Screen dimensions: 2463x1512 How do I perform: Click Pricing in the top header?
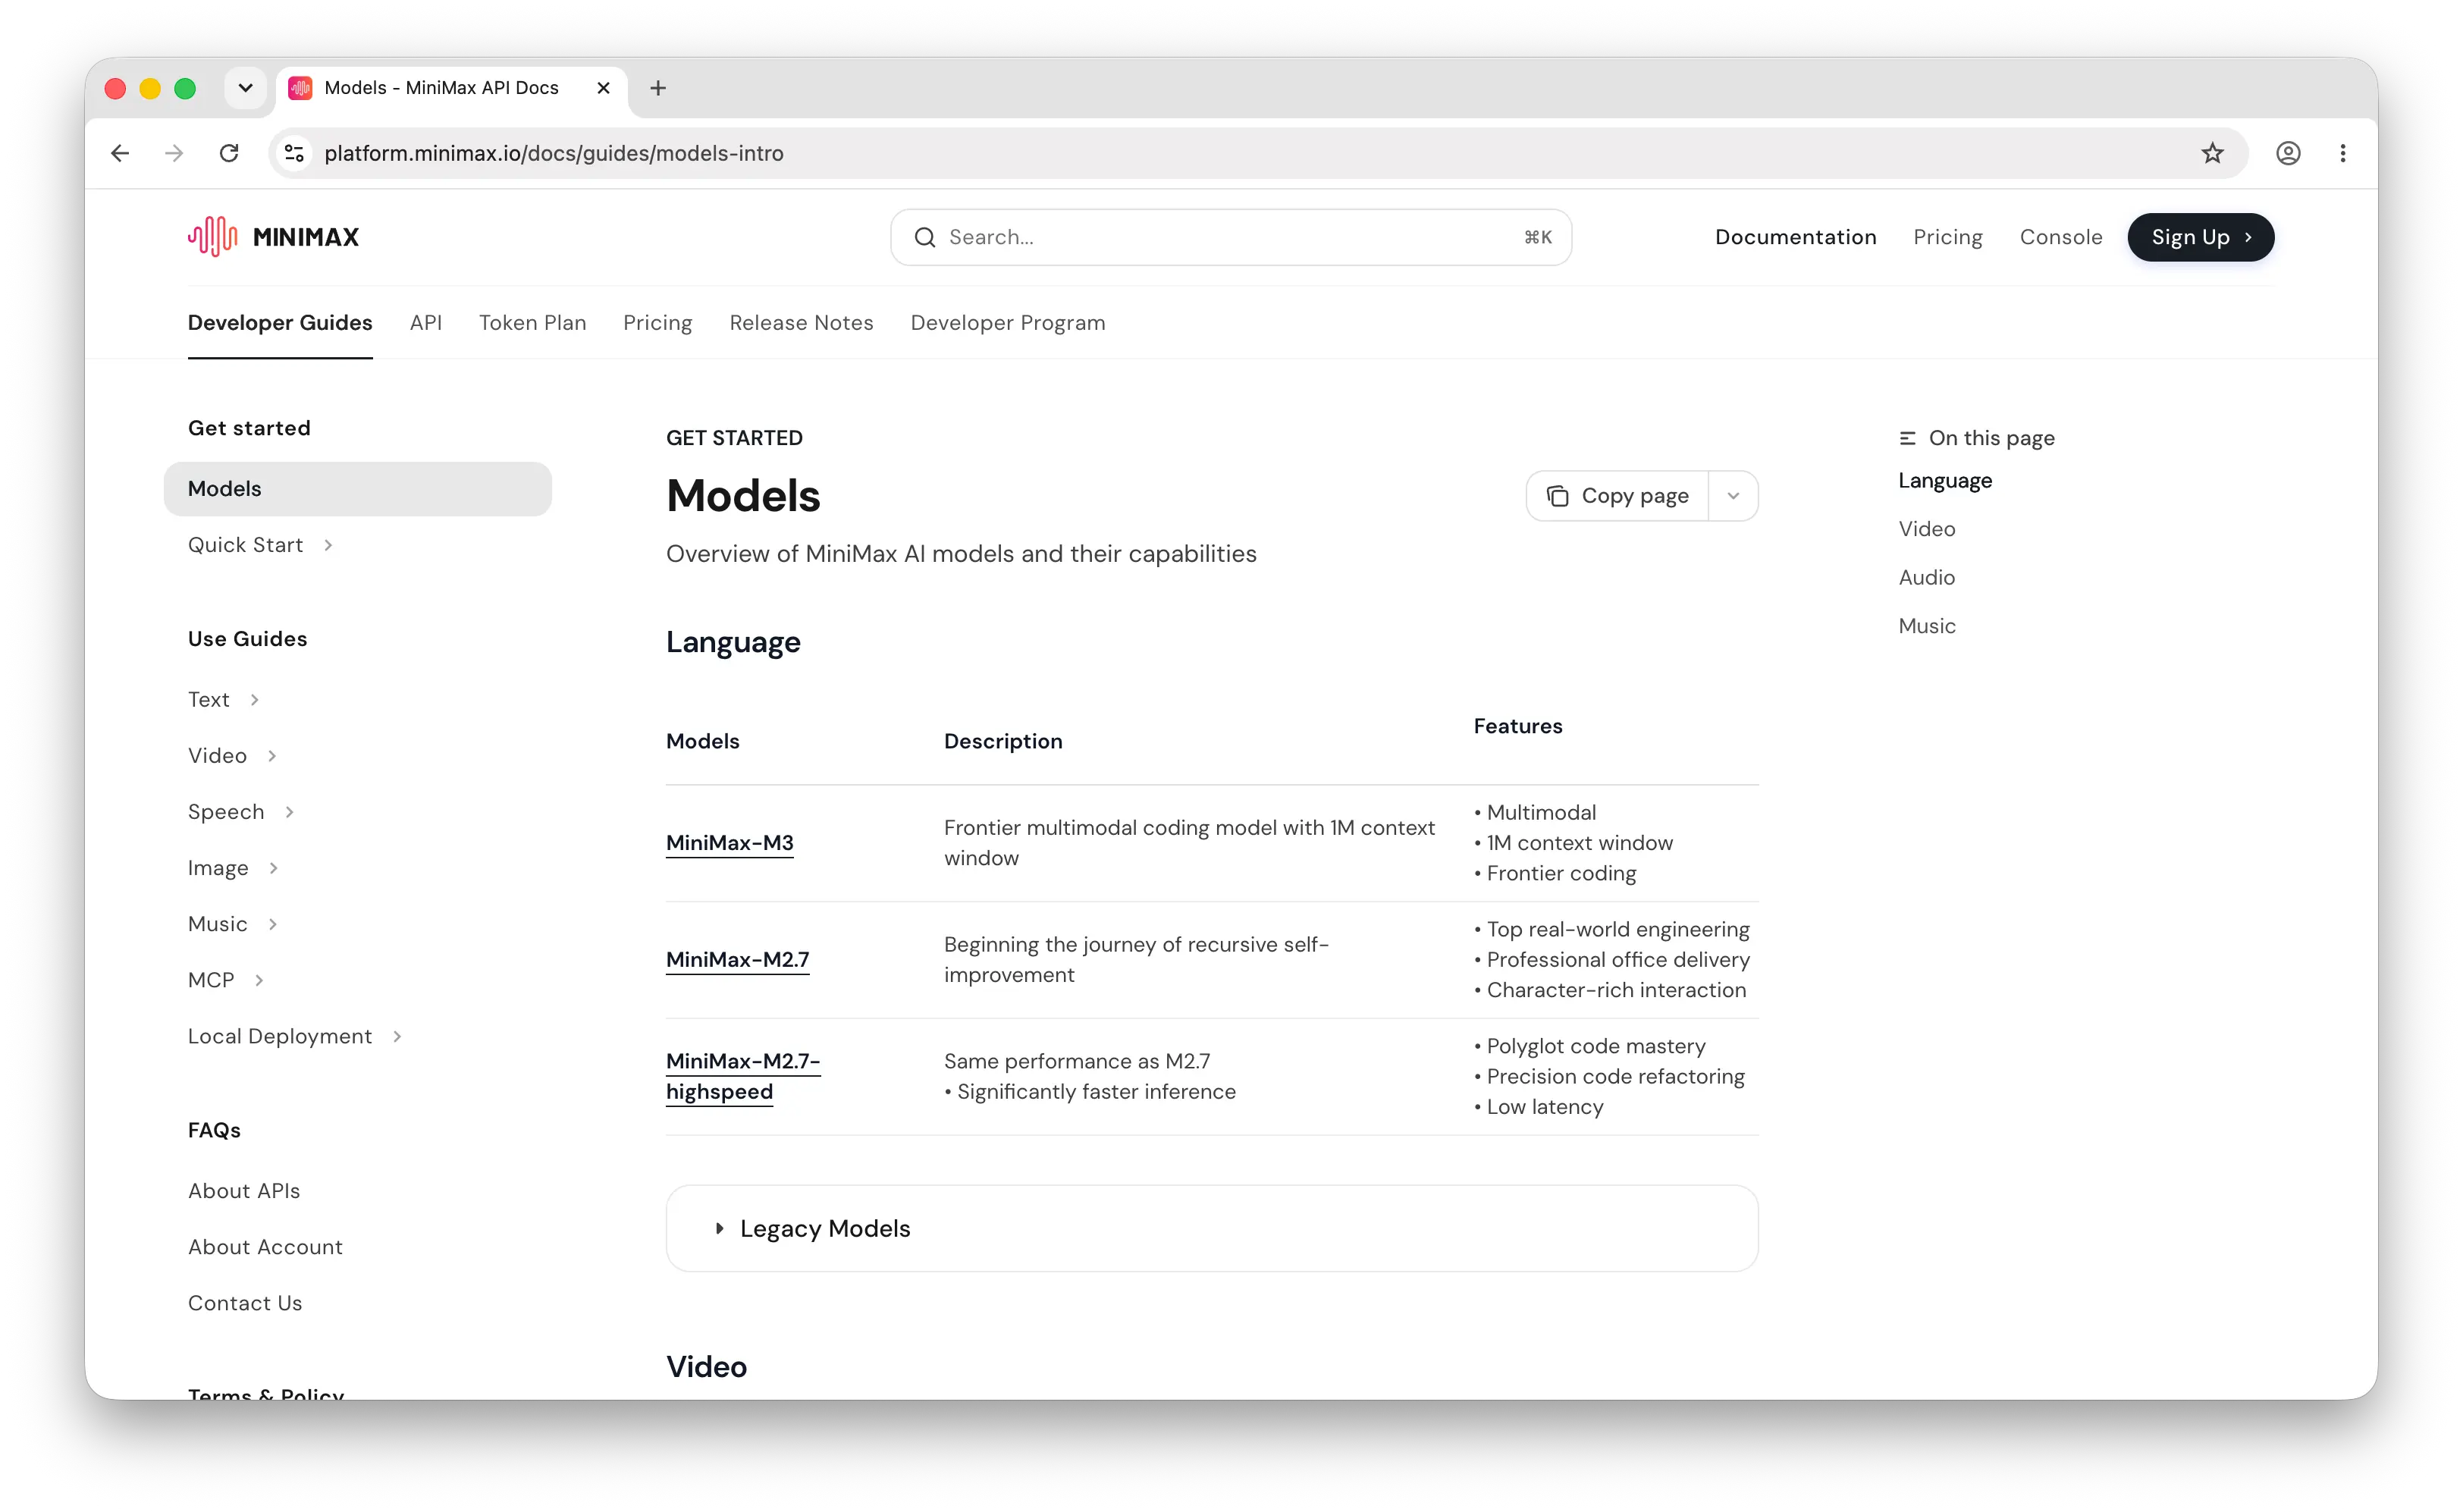click(x=1948, y=237)
